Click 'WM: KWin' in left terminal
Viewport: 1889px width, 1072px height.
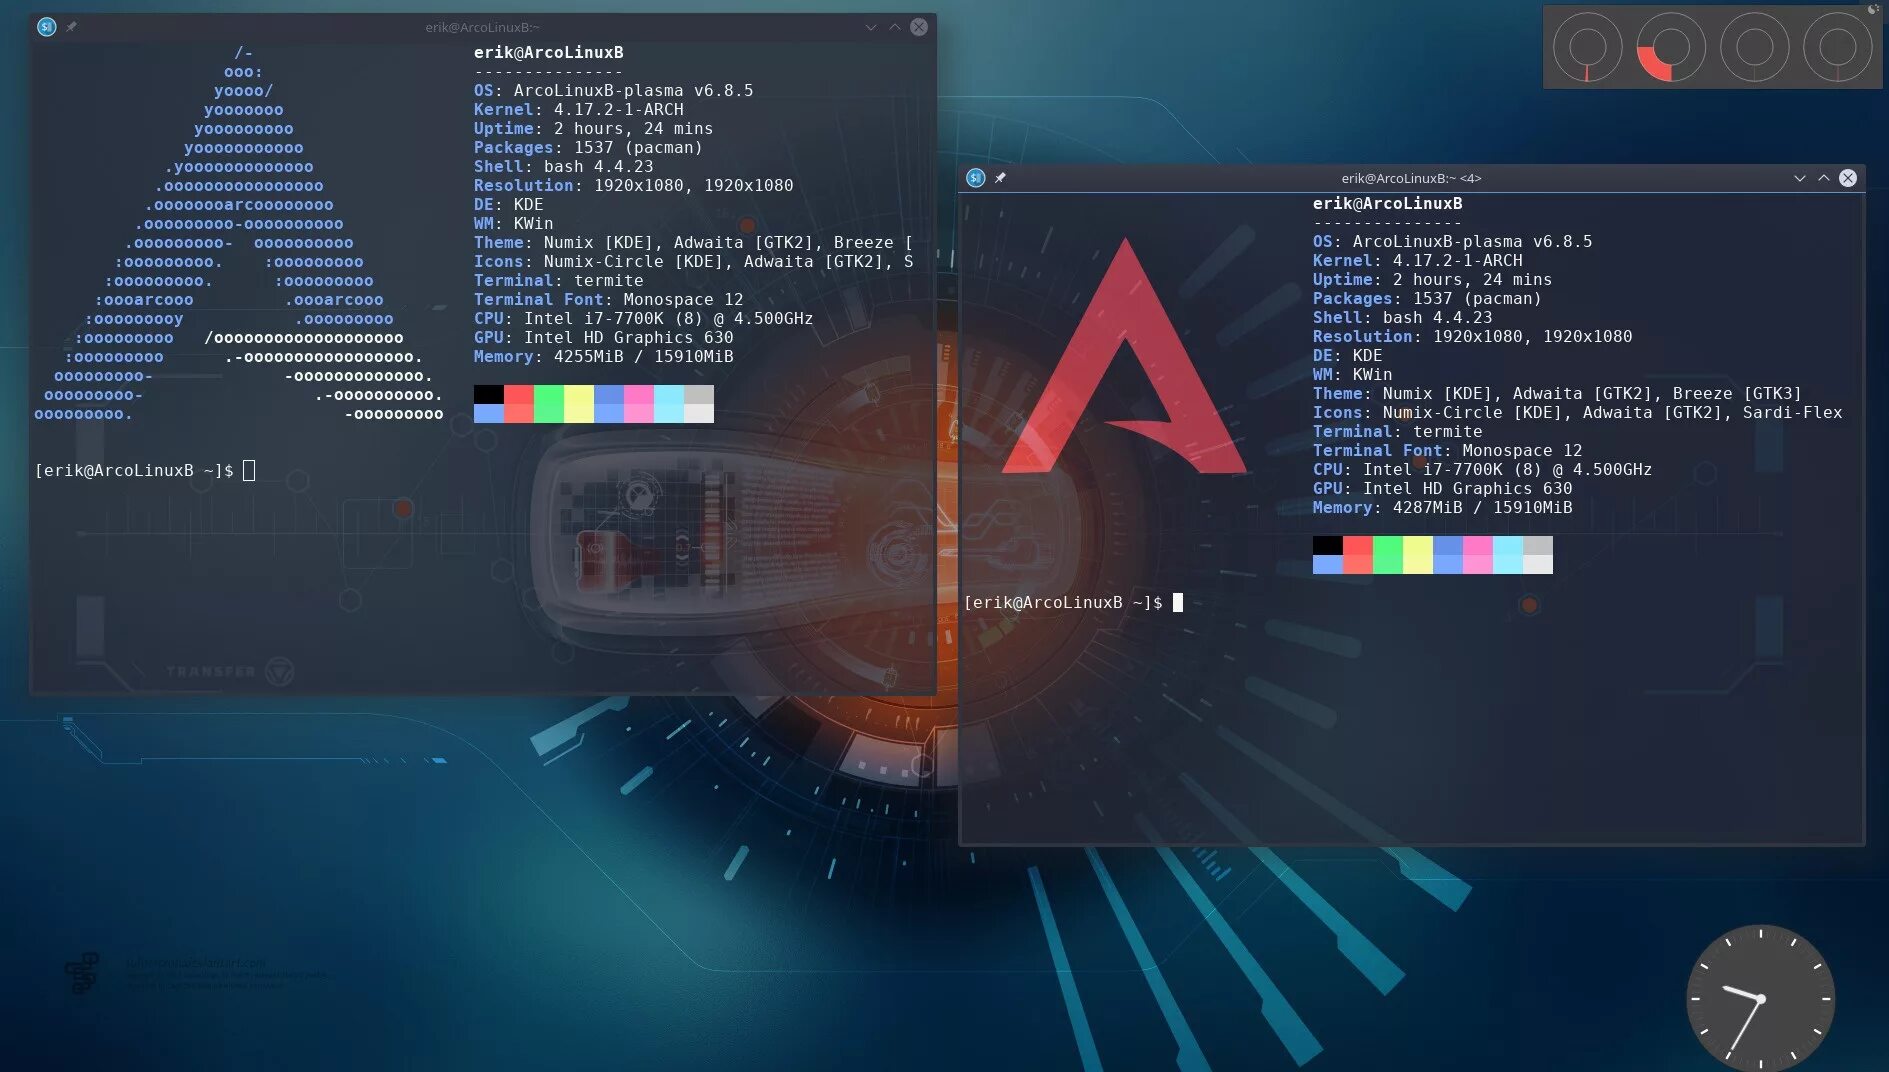point(514,223)
